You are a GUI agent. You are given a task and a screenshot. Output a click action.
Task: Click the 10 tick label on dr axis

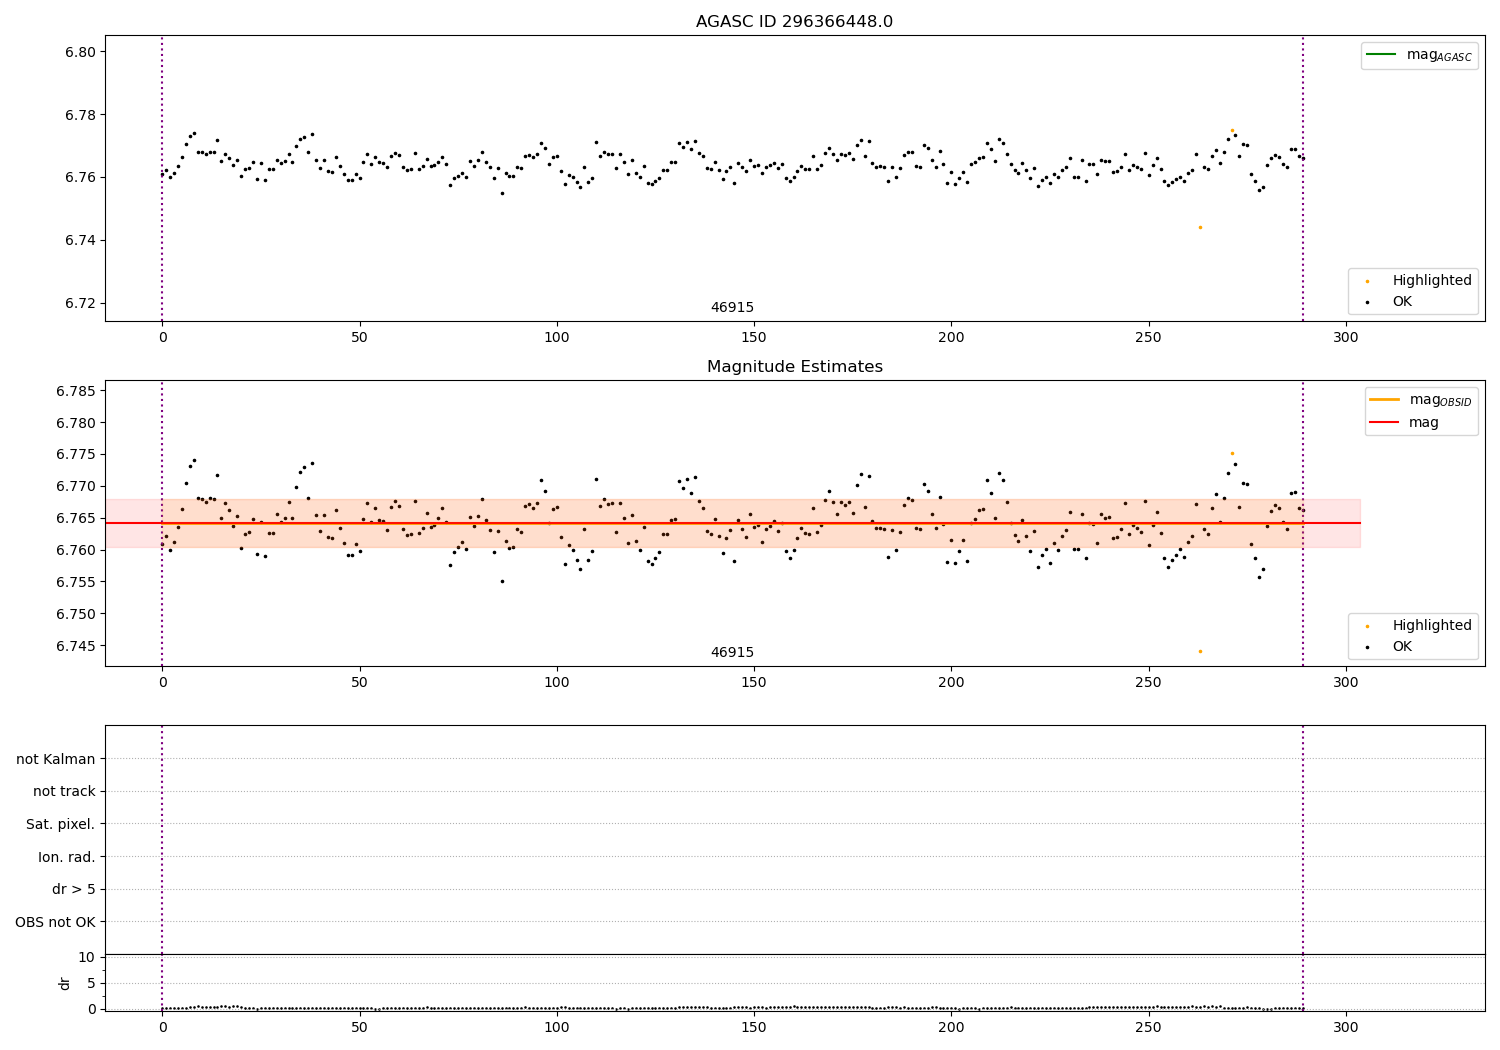87,957
